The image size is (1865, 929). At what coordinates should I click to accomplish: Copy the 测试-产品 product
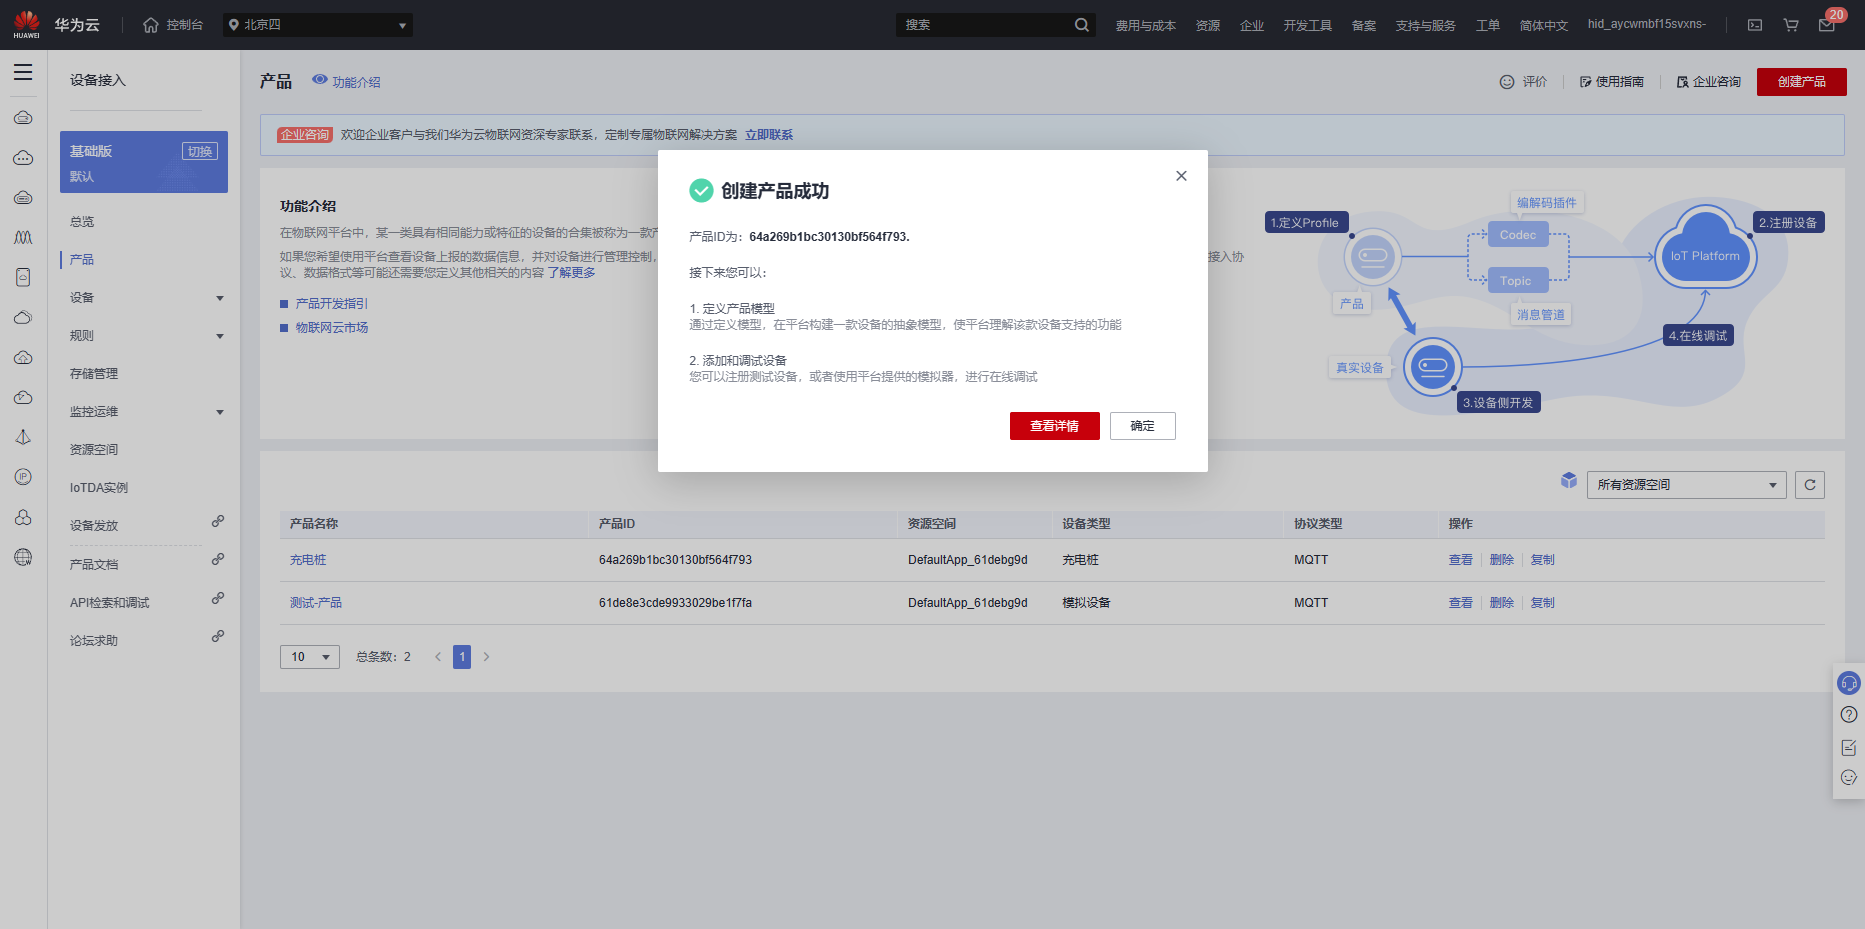coord(1543,603)
